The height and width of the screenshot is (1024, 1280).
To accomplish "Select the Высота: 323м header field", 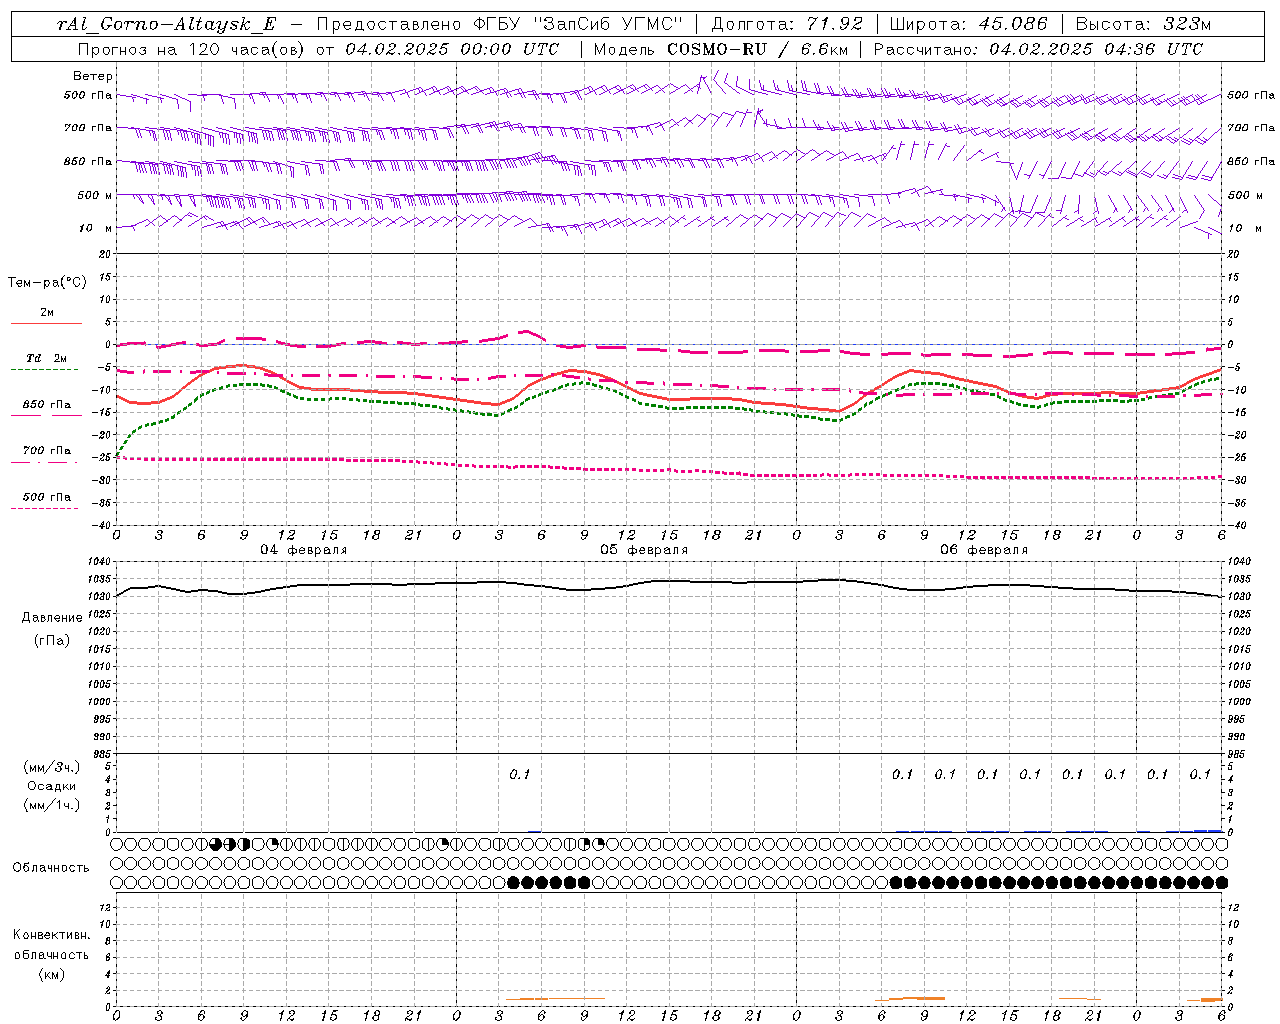I will [1143, 24].
